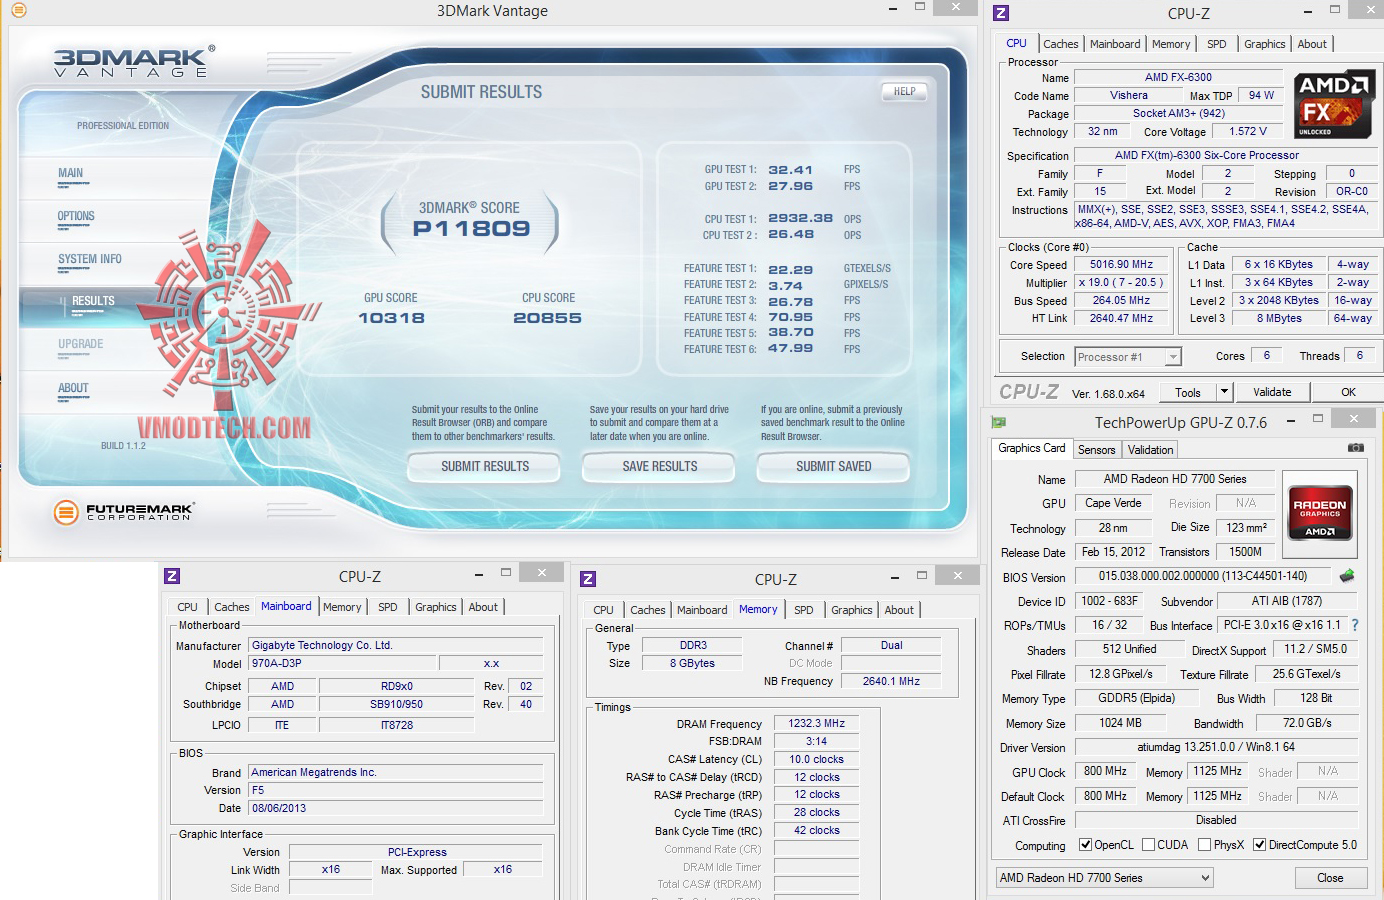Click the AMD FX processor logo
The image size is (1384, 900).
point(1334,104)
